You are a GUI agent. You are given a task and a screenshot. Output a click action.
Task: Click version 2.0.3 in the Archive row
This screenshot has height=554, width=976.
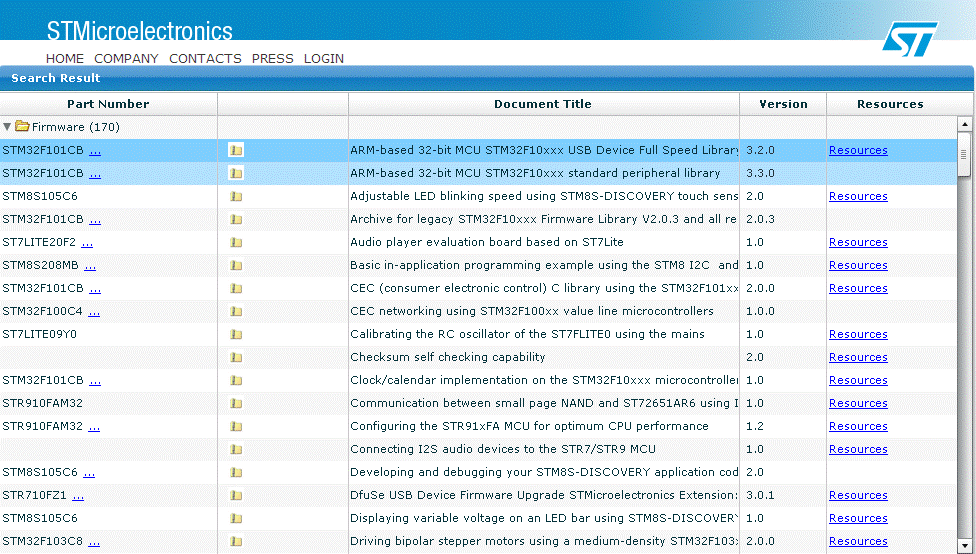click(x=760, y=219)
